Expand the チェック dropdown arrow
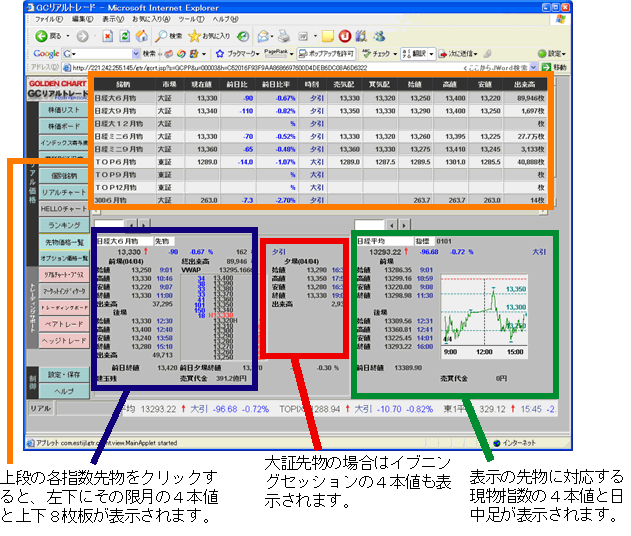The image size is (631, 536). (395, 54)
